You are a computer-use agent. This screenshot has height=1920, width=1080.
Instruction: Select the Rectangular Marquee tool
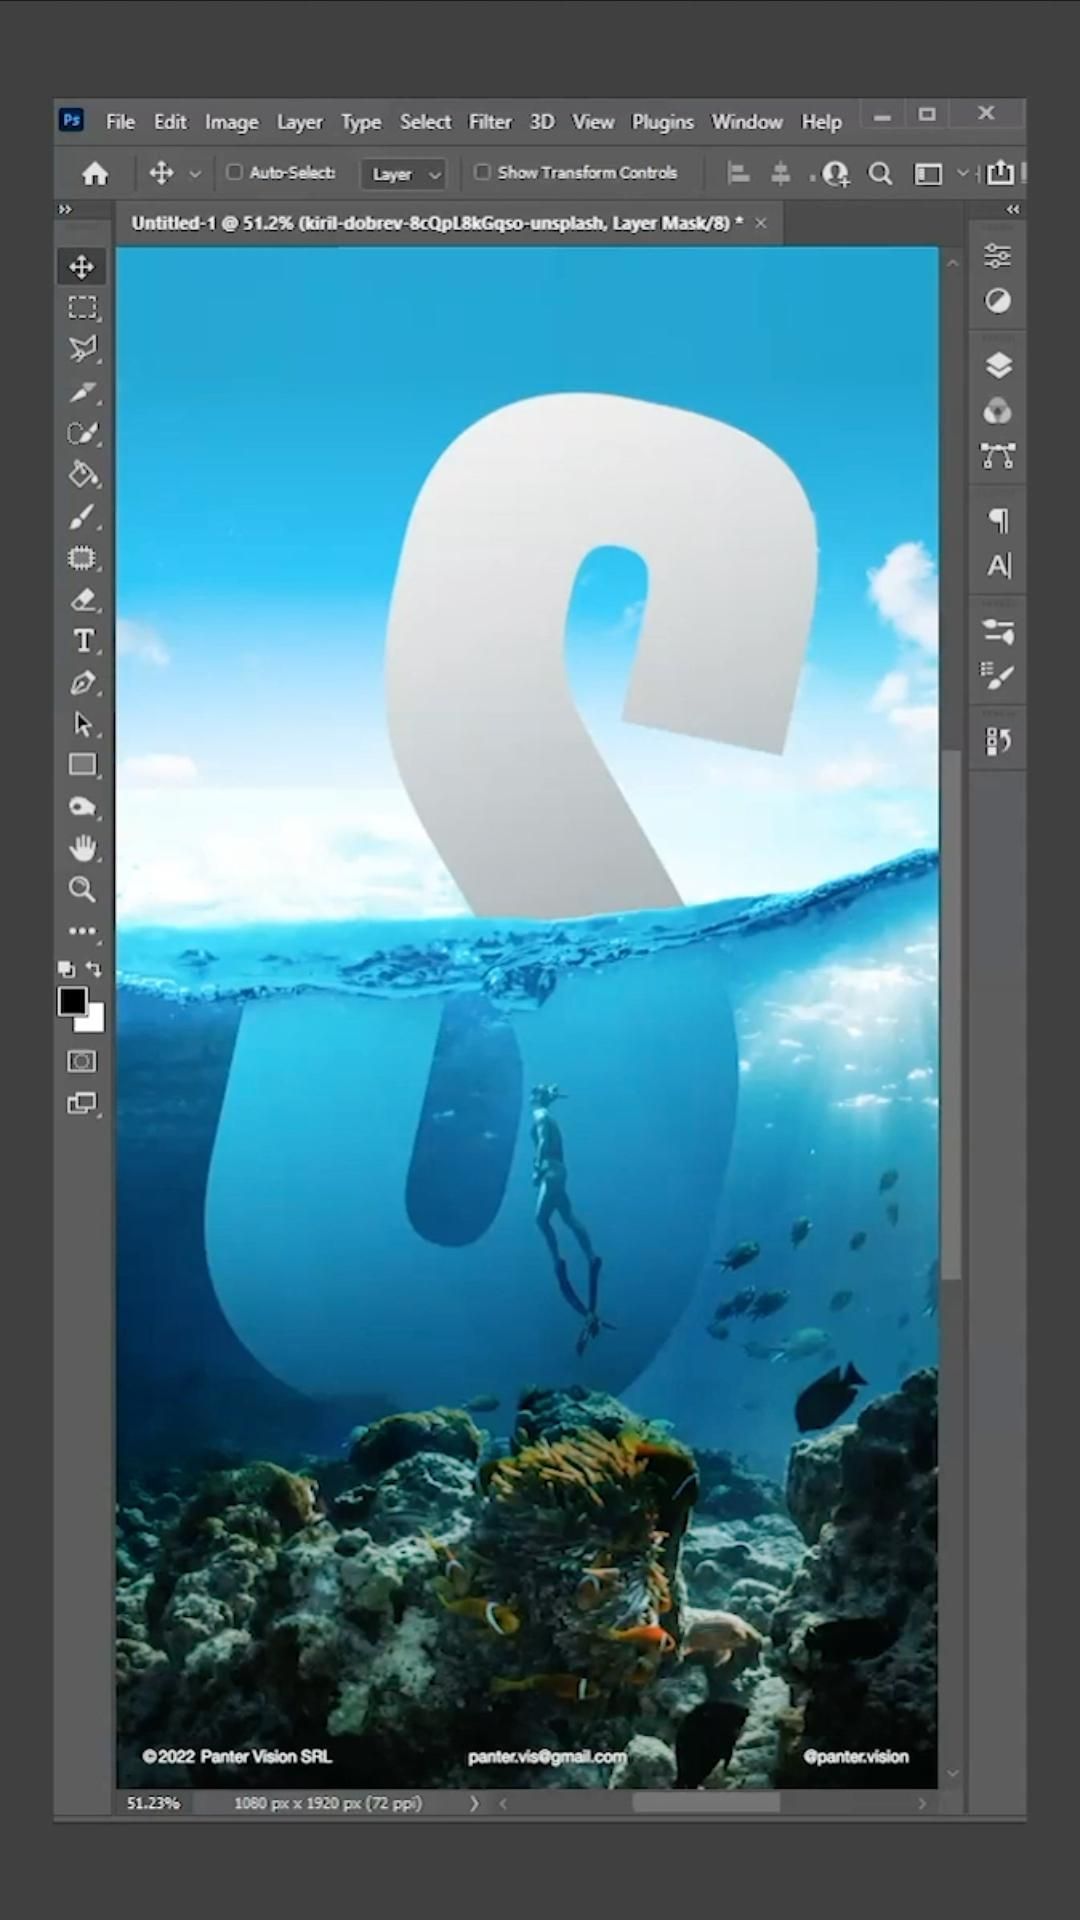coord(82,308)
